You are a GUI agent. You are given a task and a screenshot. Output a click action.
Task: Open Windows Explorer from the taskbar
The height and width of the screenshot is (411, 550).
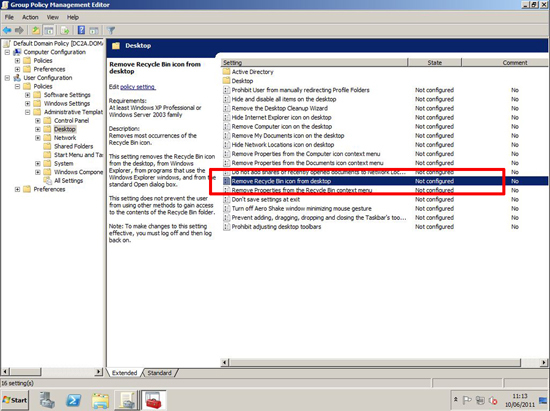click(100, 400)
